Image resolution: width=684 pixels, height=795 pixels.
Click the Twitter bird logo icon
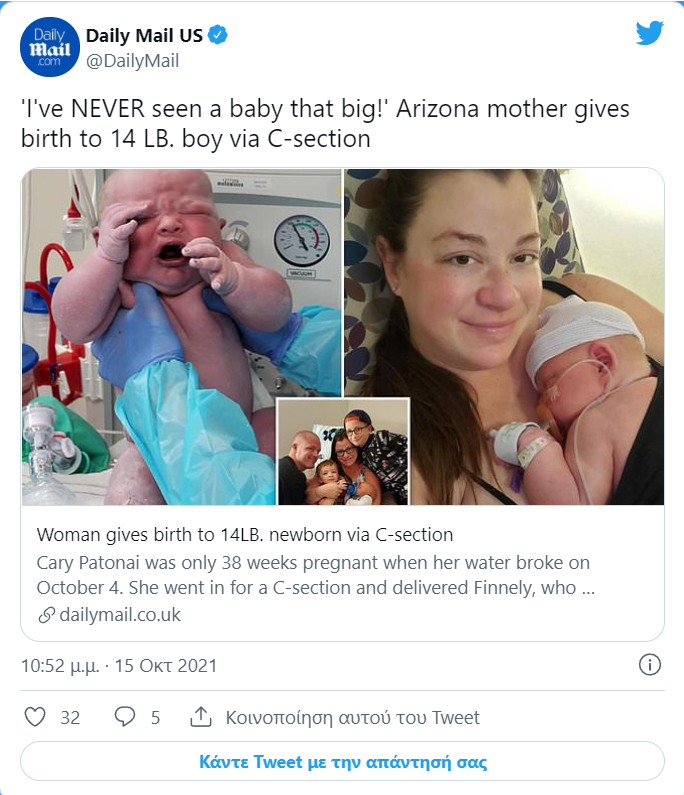[x=650, y=33]
